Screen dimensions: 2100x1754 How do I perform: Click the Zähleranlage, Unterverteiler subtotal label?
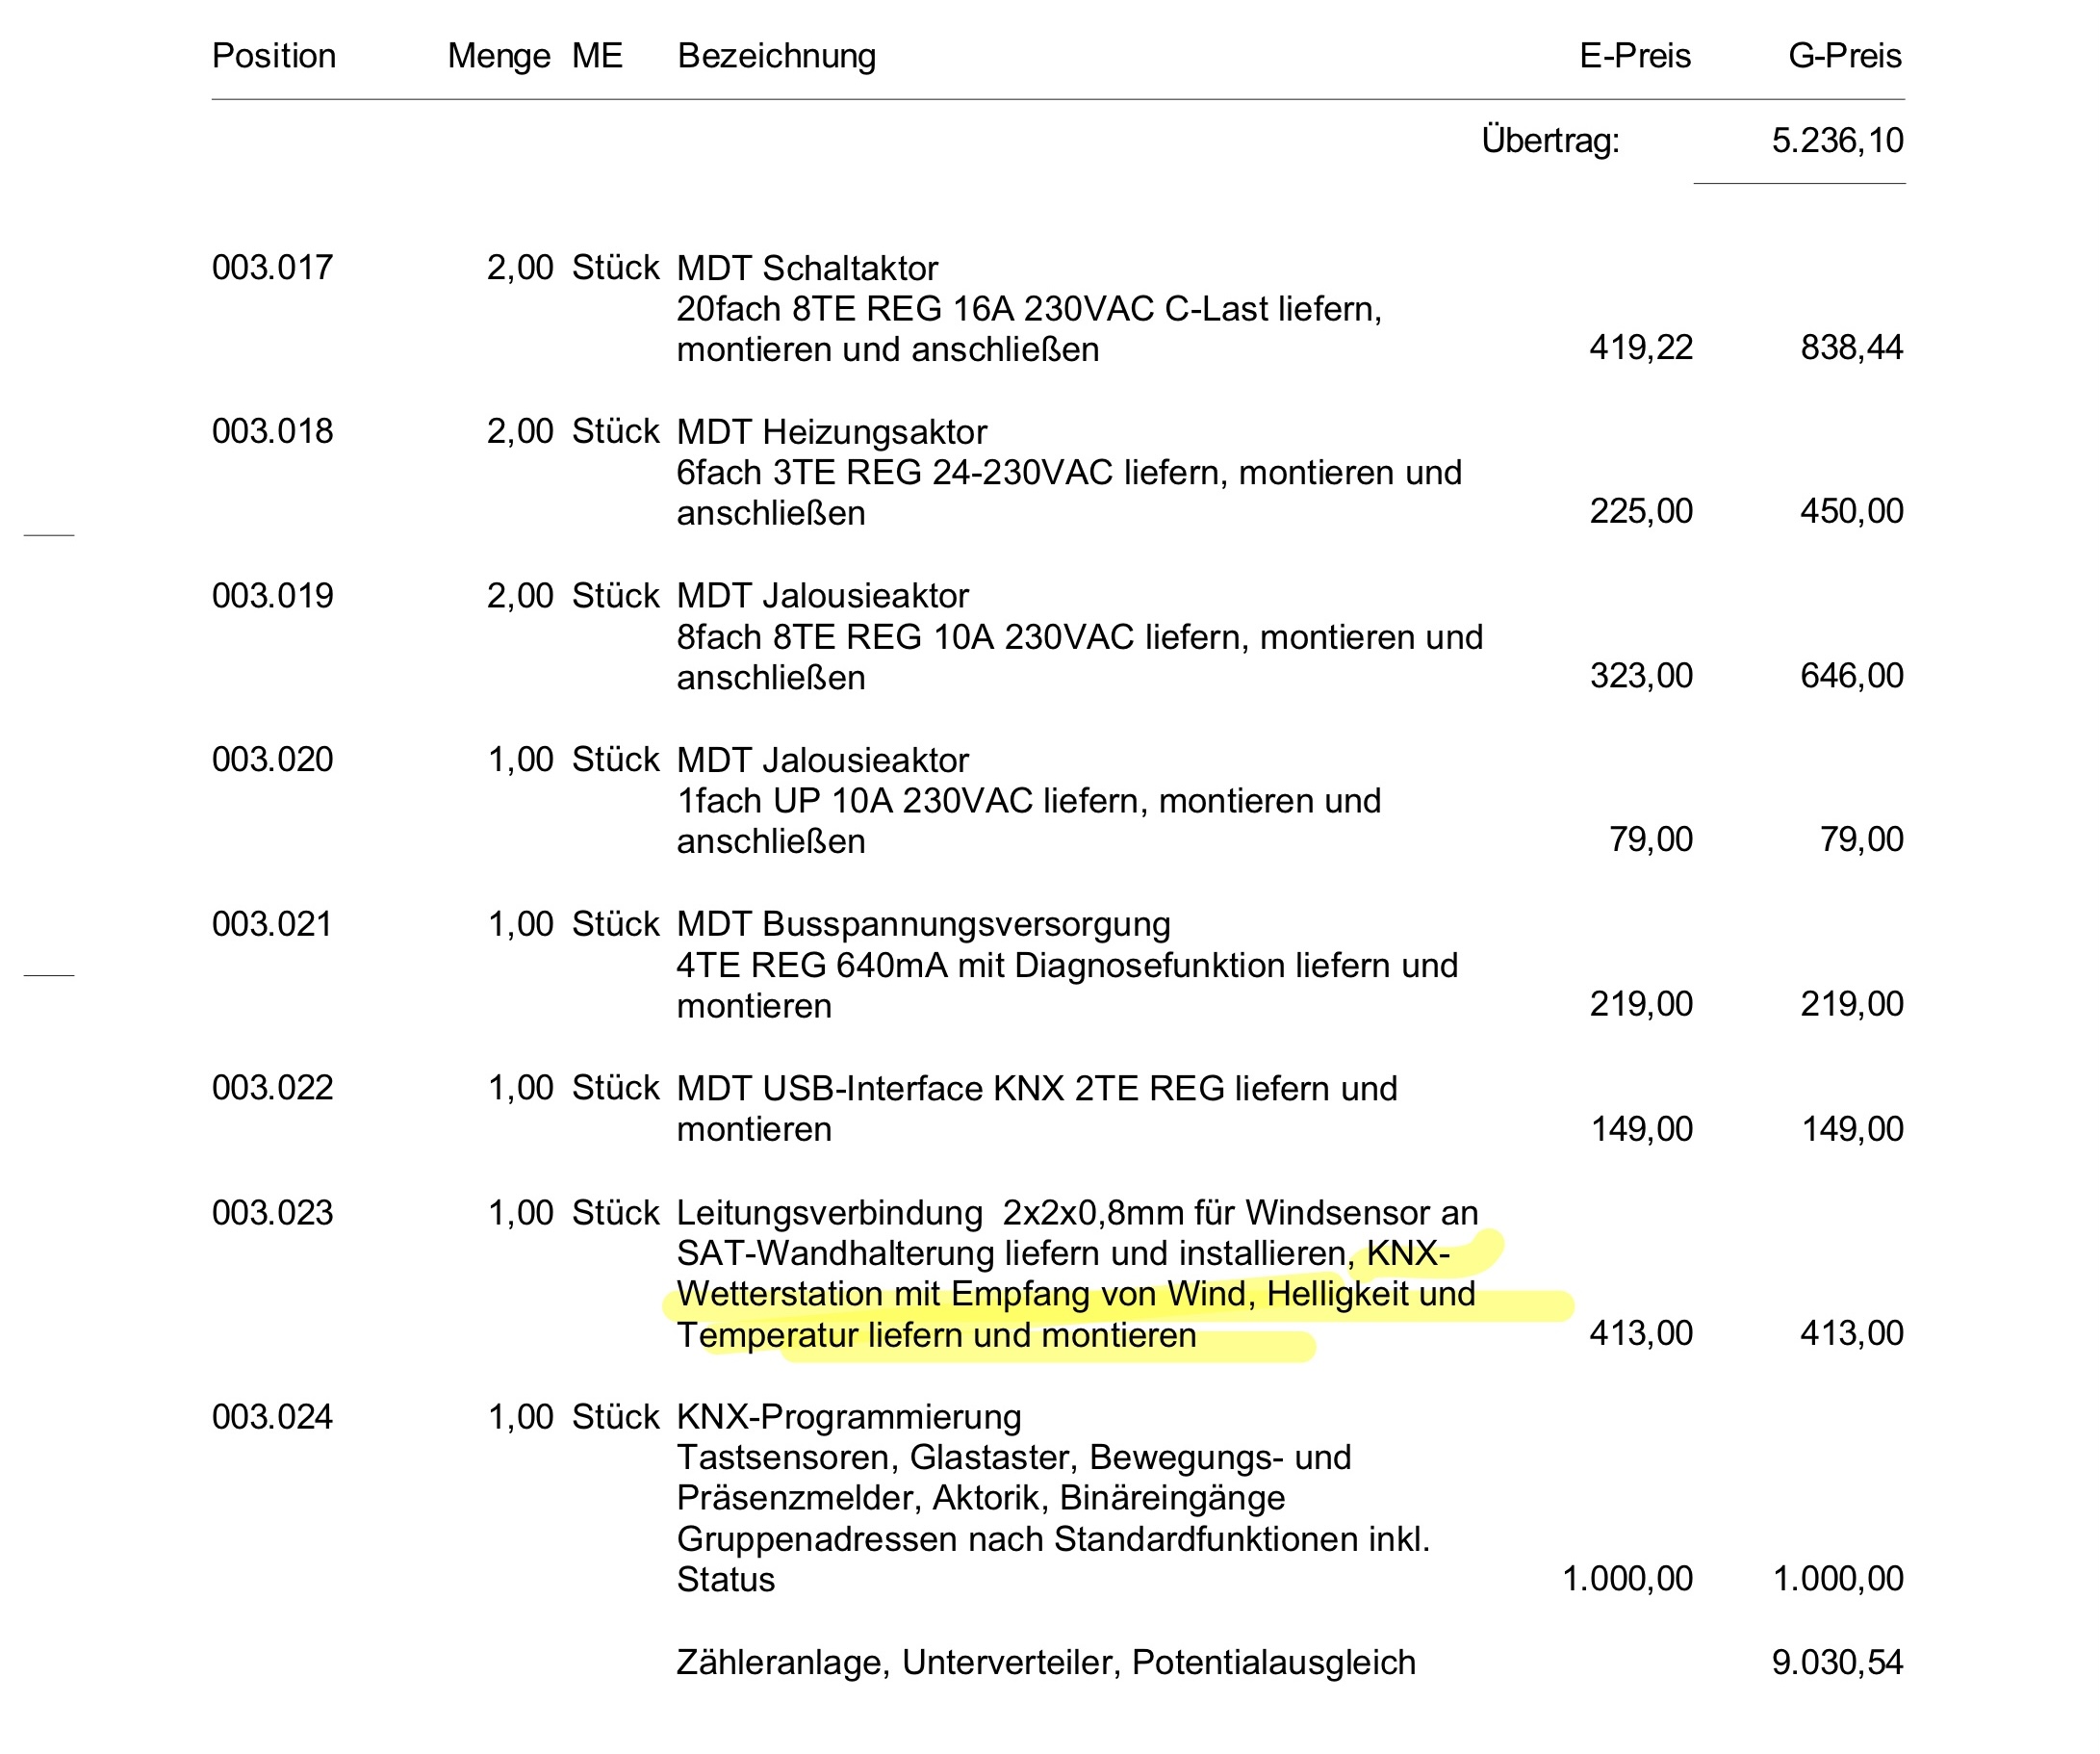pyautogui.click(x=1046, y=1663)
